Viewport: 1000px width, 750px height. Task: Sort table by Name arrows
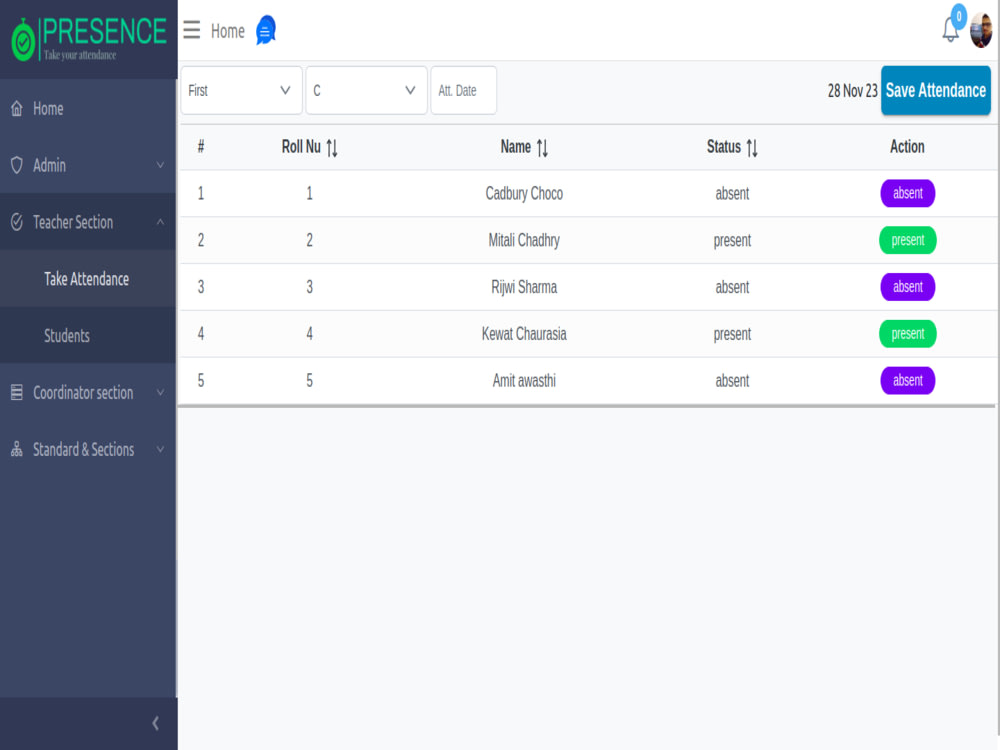point(542,148)
